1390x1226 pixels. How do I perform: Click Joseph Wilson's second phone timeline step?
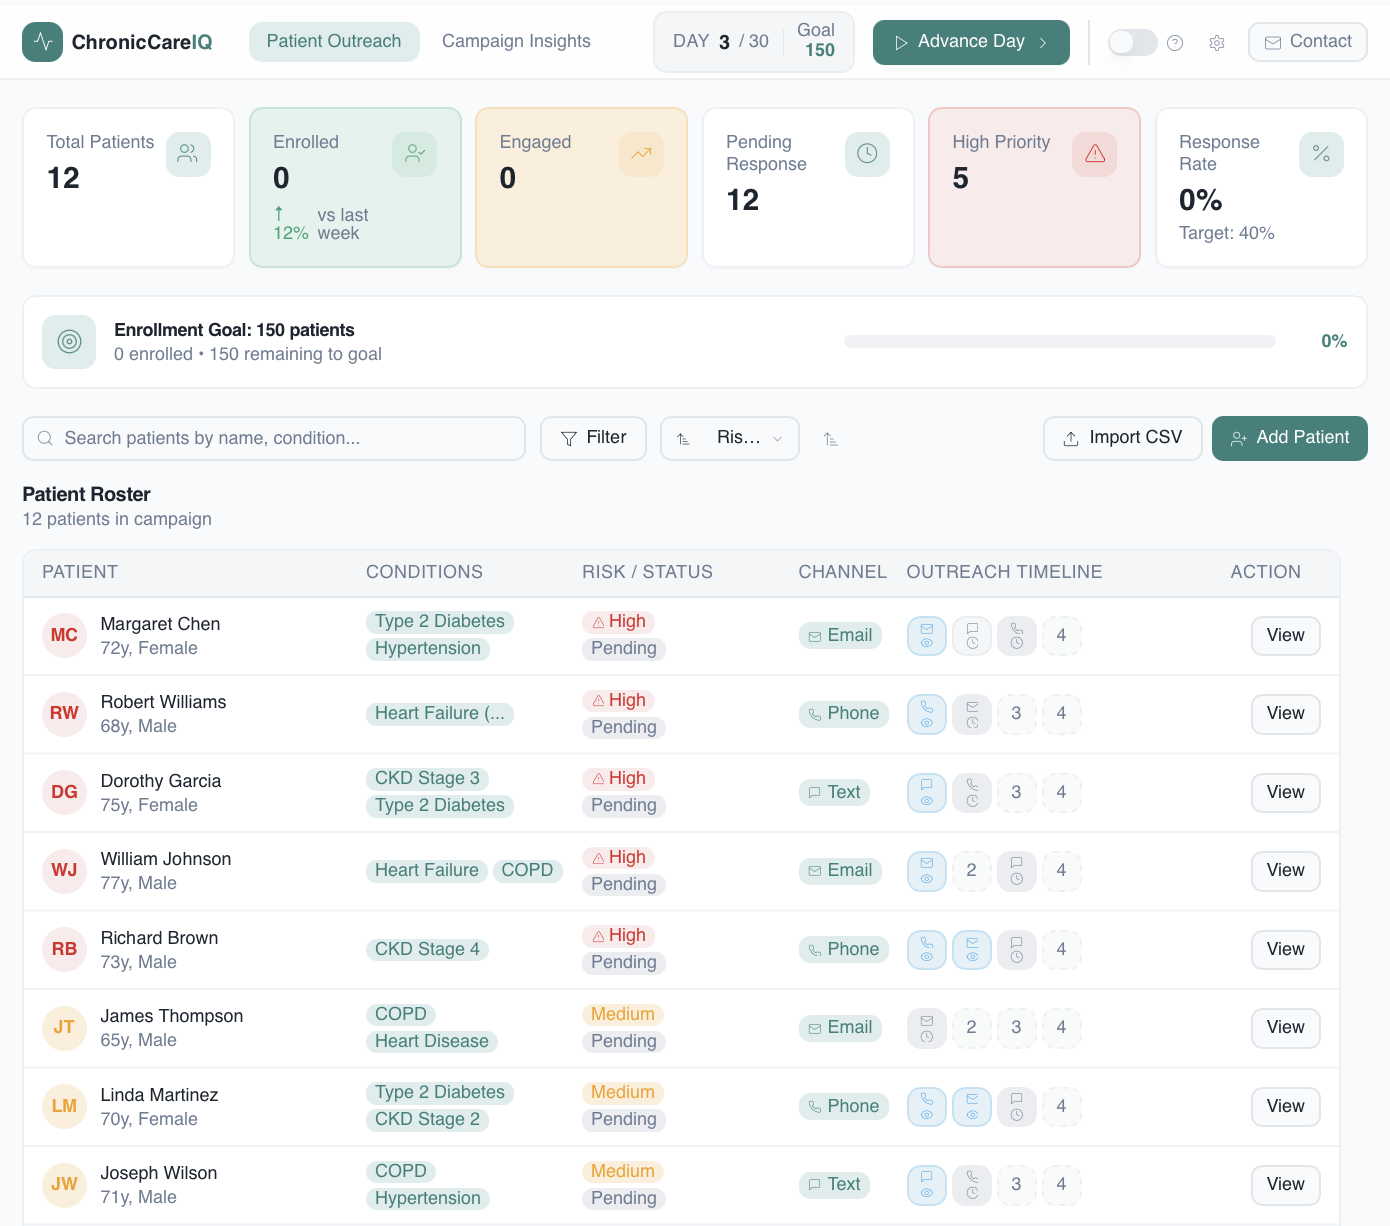pos(972,1185)
